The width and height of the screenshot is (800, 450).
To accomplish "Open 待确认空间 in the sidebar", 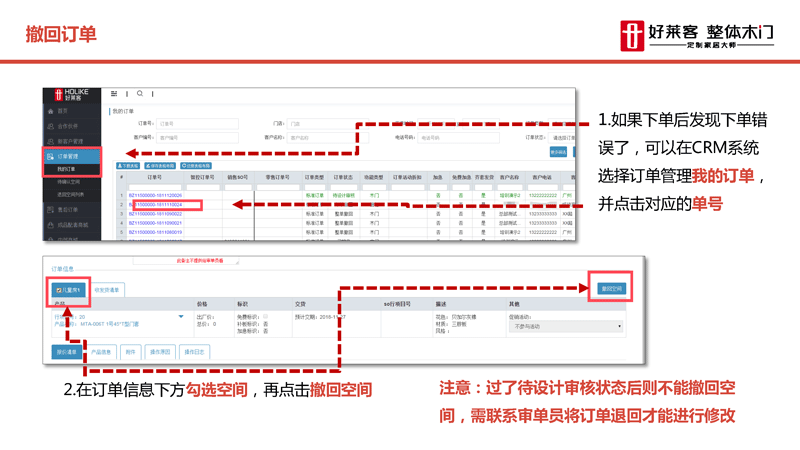I will pyautogui.click(x=68, y=182).
